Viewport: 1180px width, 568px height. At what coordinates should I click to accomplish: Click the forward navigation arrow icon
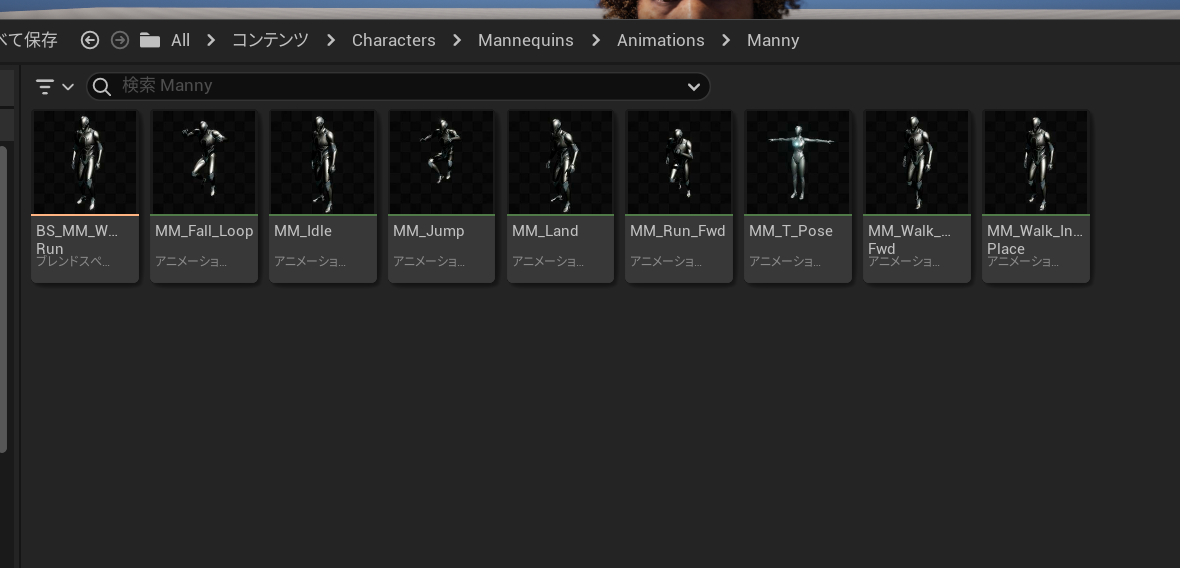(x=120, y=40)
